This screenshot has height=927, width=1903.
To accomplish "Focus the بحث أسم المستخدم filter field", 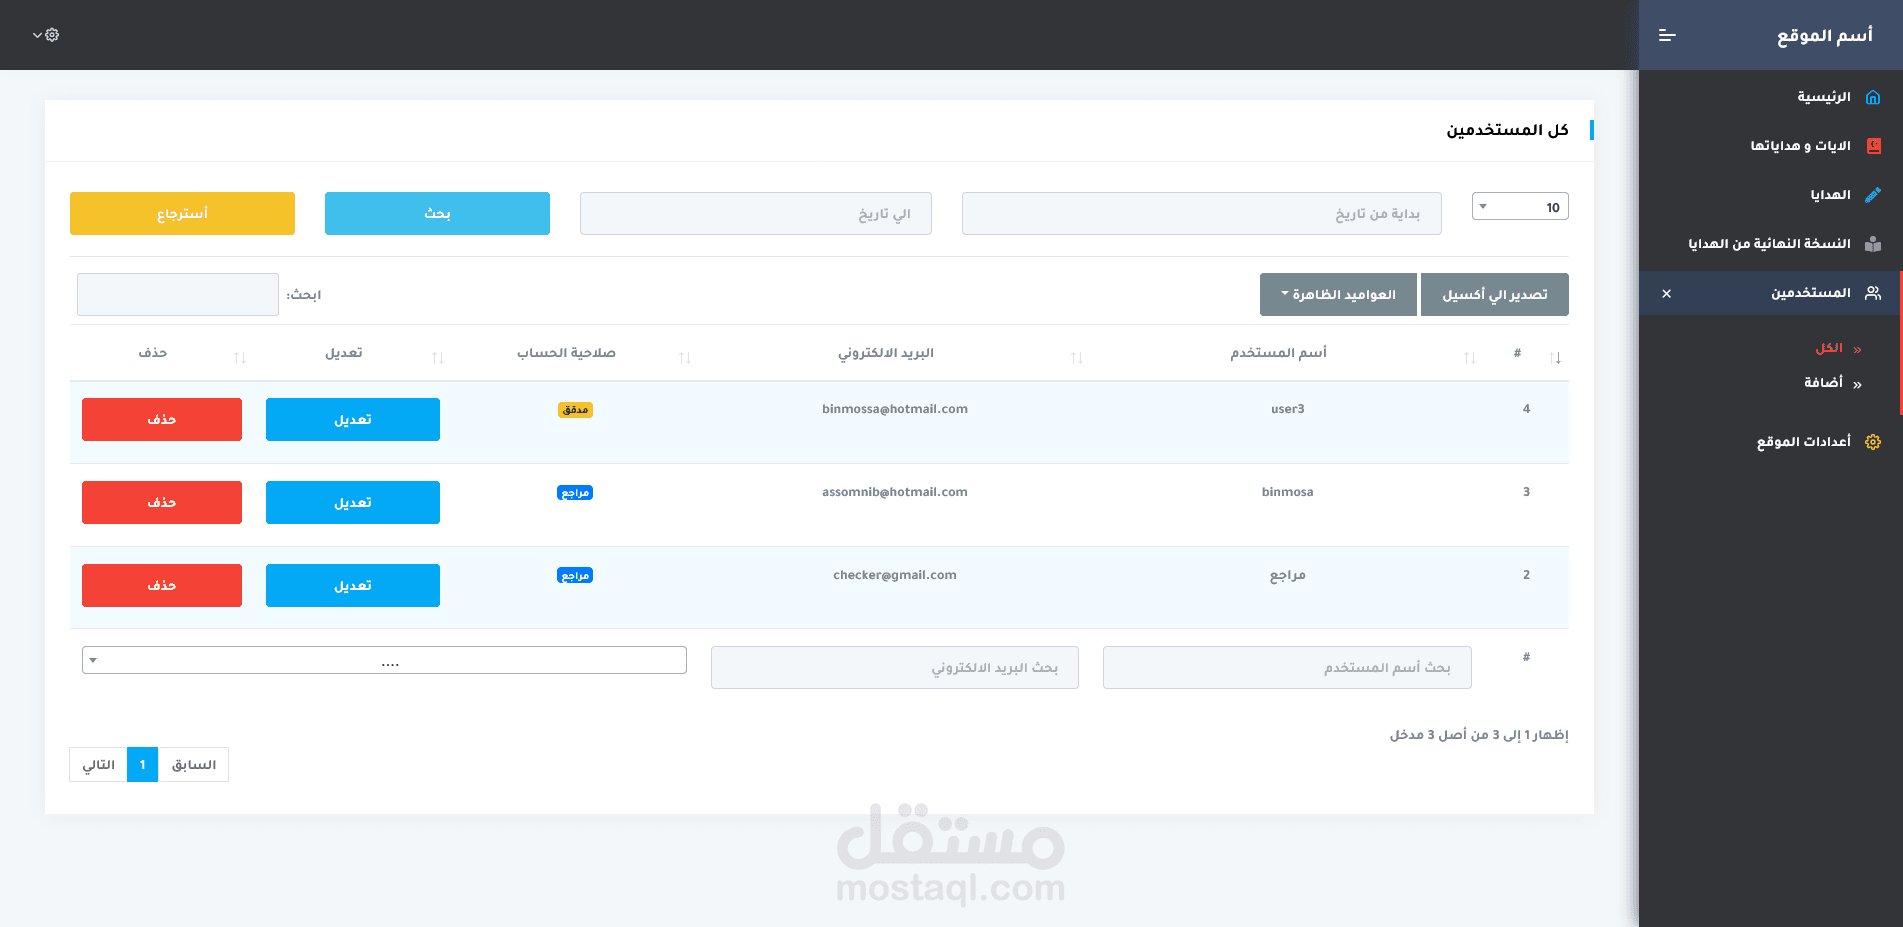I will click(1287, 668).
